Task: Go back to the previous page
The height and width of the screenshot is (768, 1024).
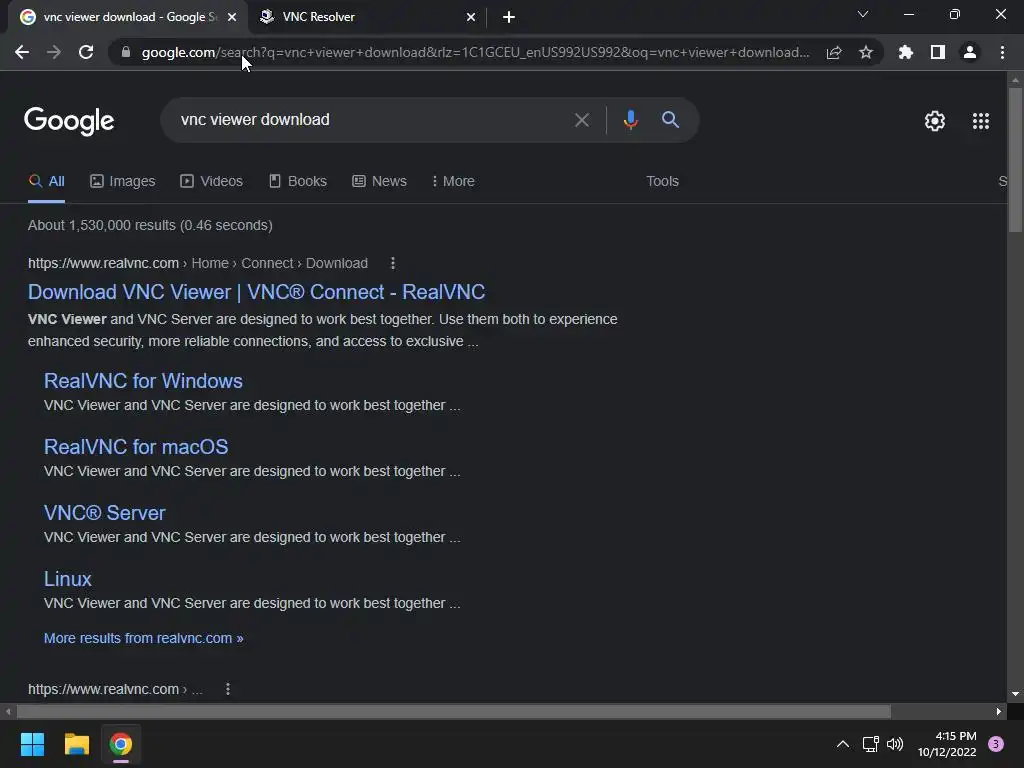Action: 22,52
